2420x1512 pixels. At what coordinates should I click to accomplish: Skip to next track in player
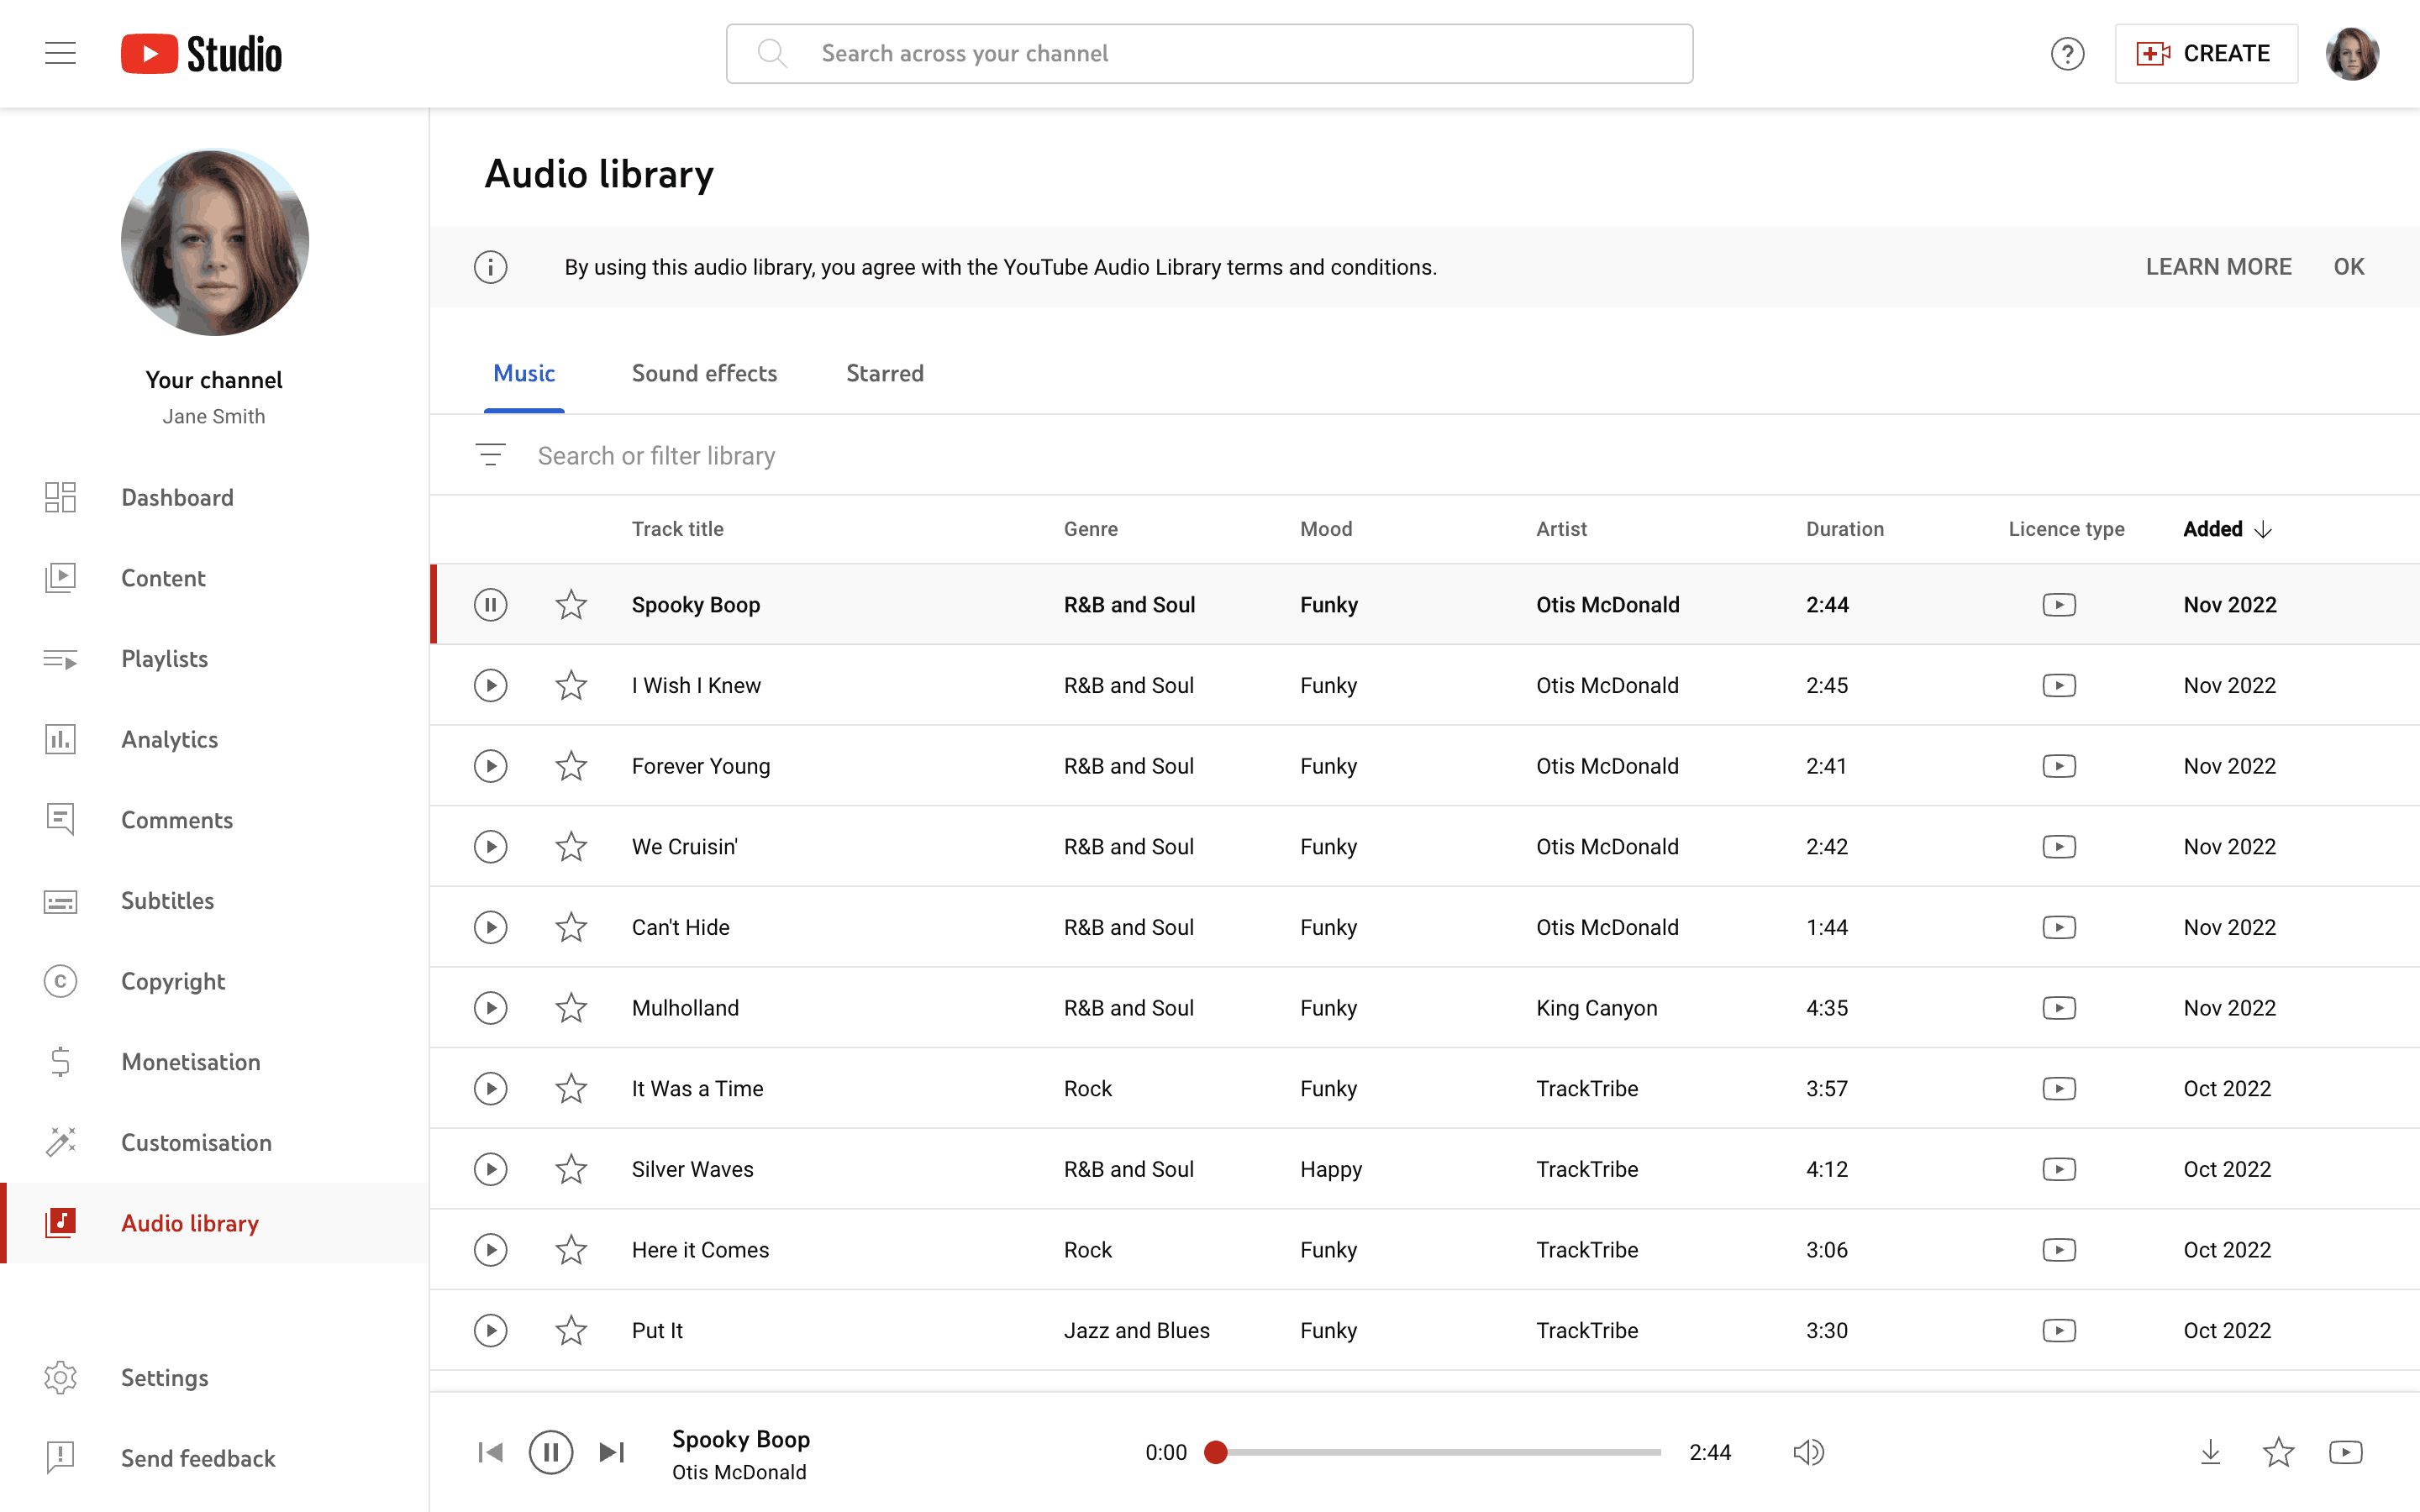612,1452
